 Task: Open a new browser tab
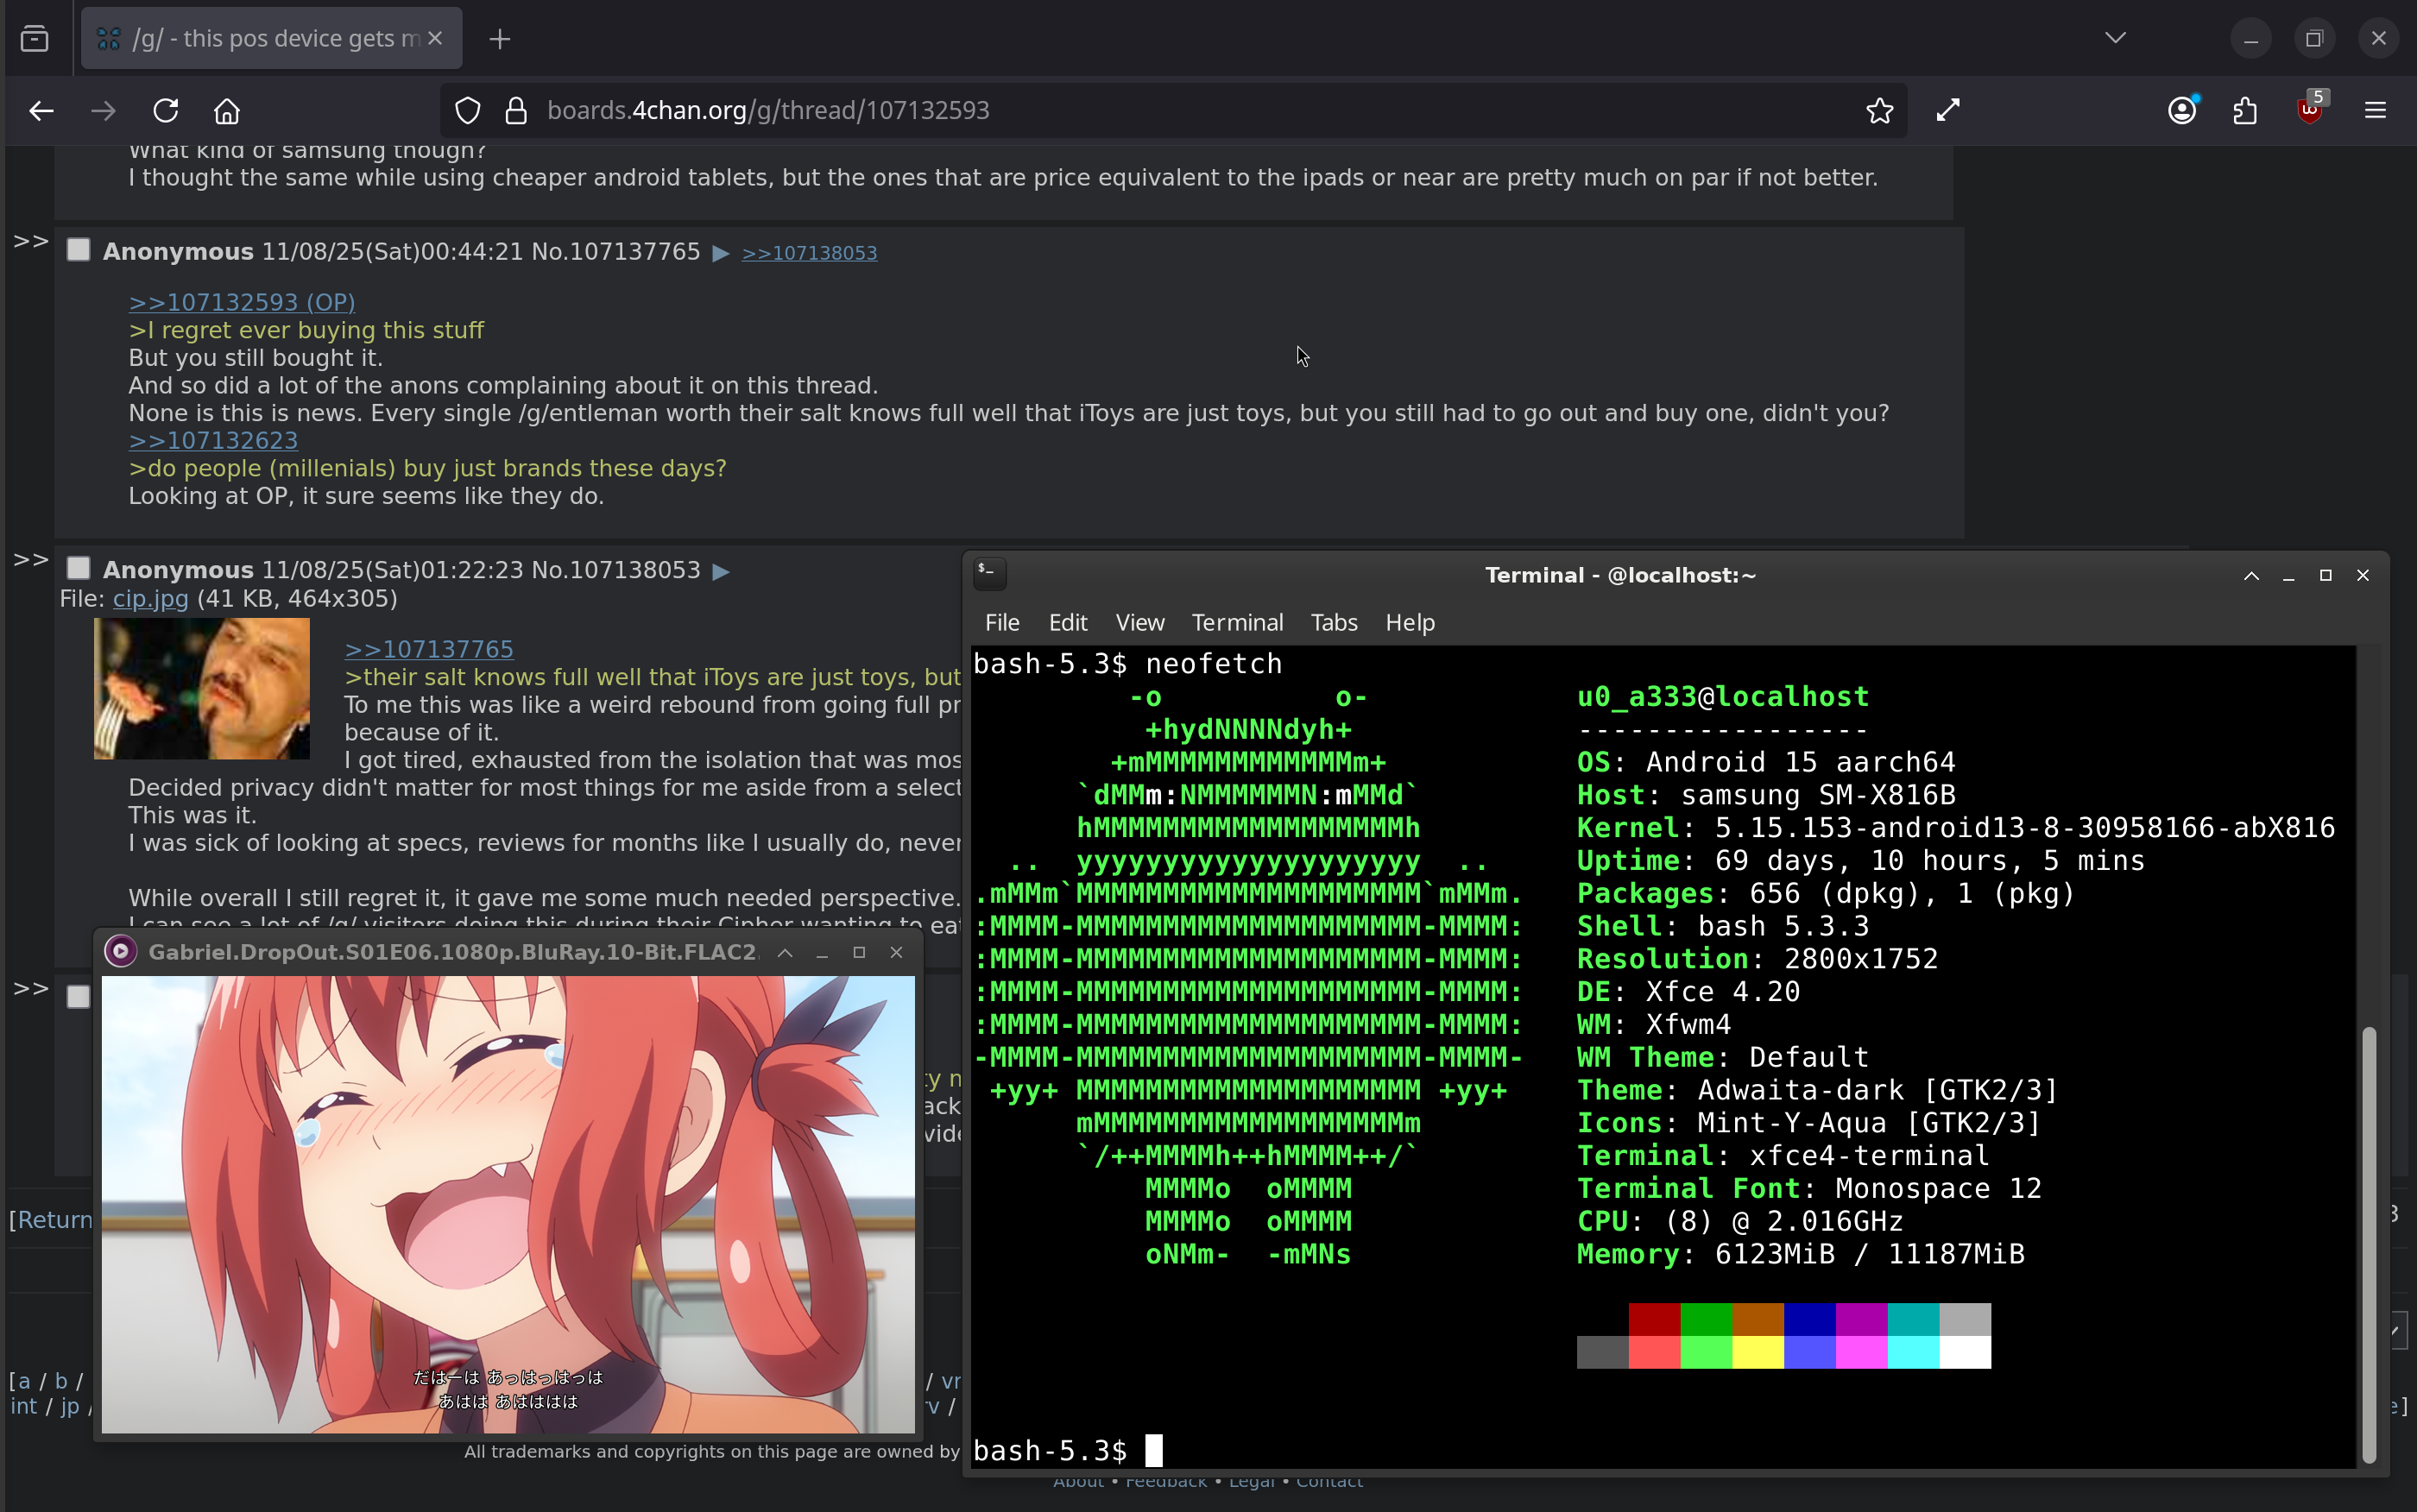(500, 39)
